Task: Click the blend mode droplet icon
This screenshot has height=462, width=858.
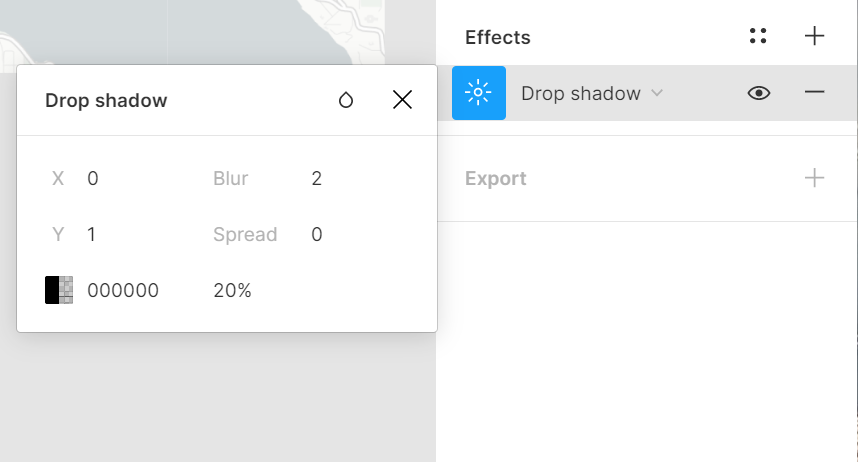Action: point(346,100)
